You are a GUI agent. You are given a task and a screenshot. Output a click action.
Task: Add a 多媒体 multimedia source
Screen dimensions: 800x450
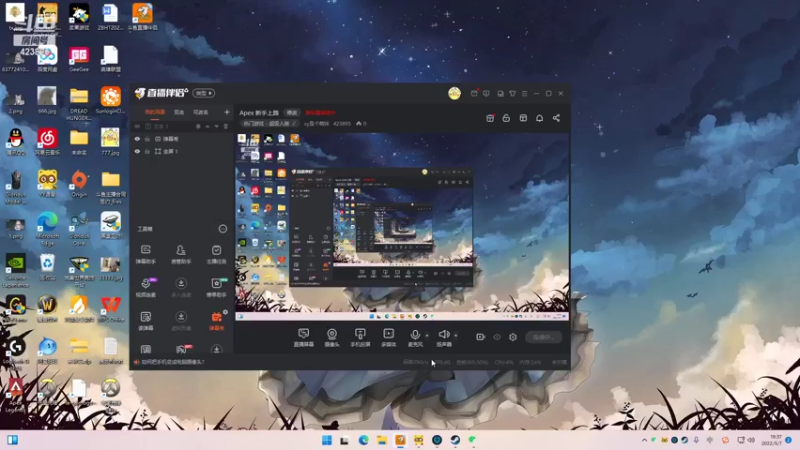tap(389, 338)
